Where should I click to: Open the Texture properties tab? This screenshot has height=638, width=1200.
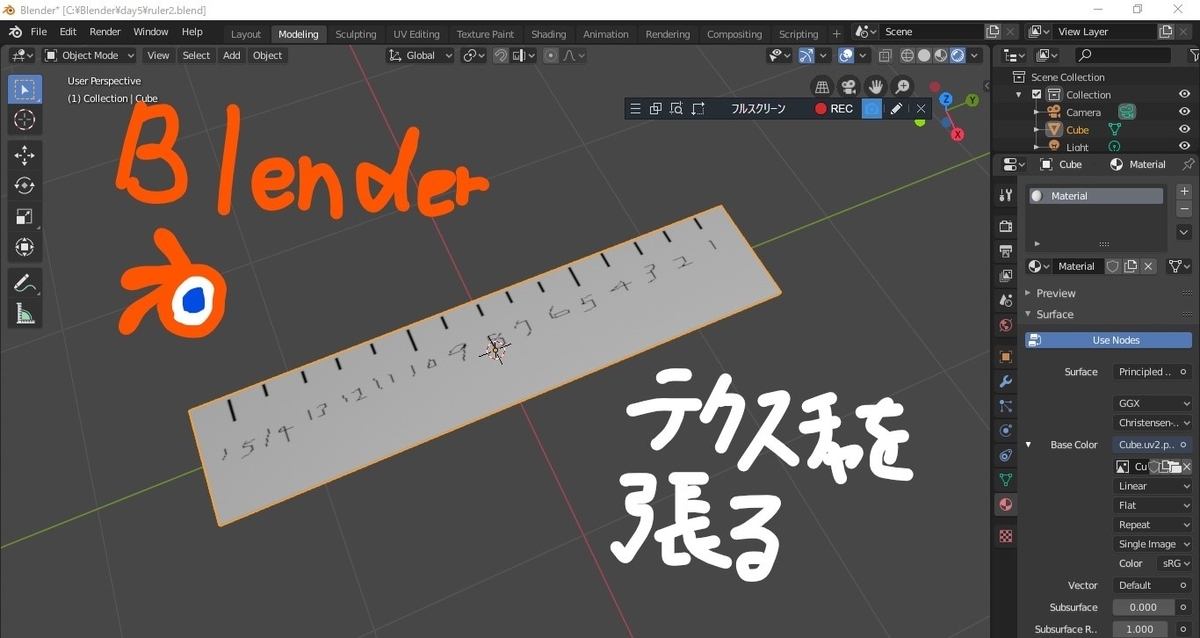click(1006, 536)
